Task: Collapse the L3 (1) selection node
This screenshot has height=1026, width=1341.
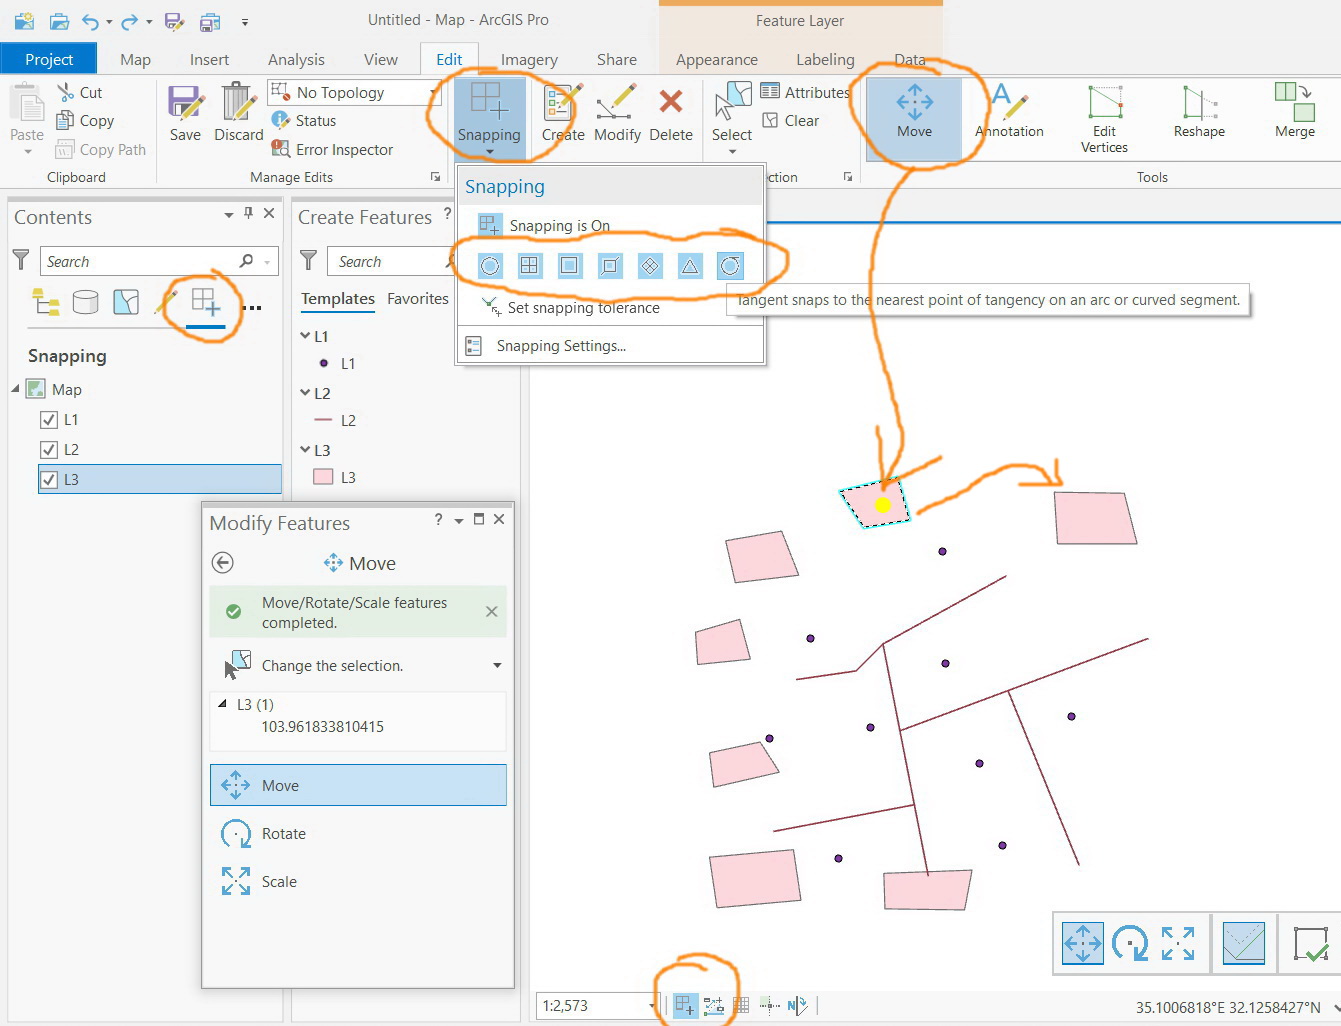Action: [x=222, y=704]
